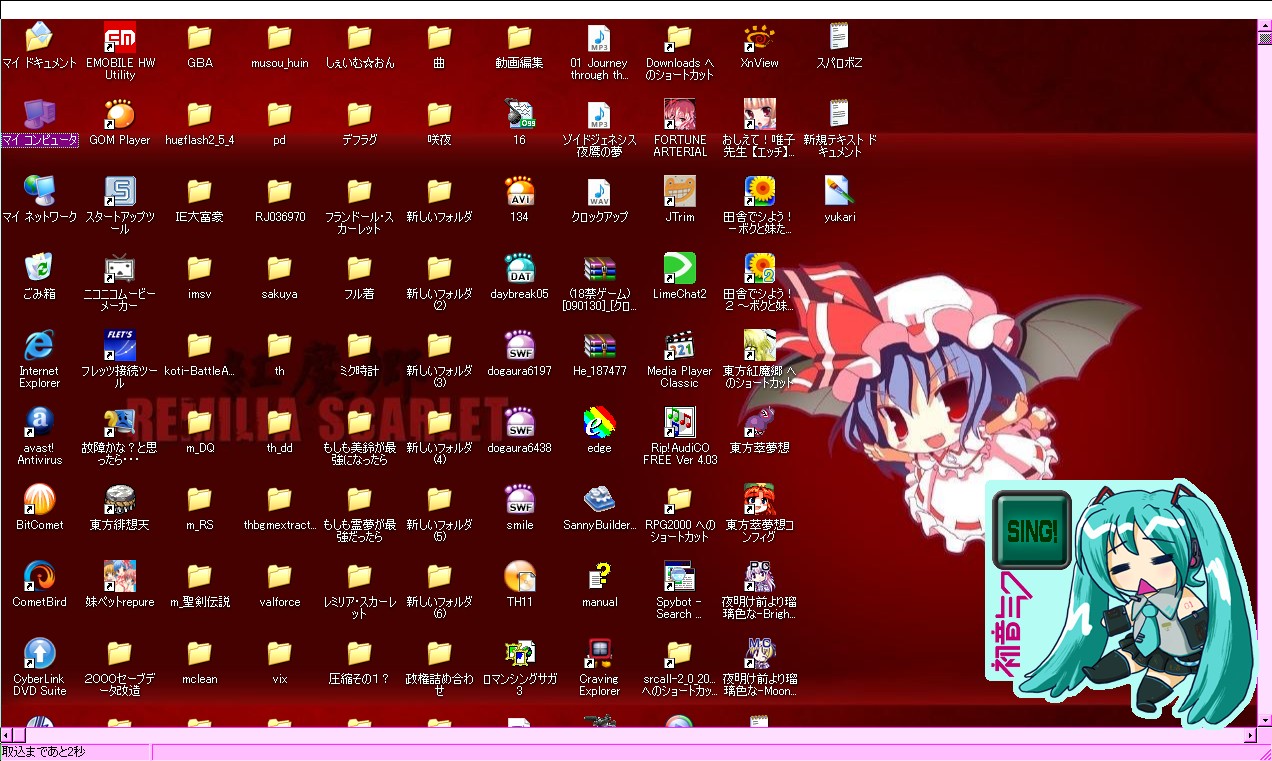Open ロマンシングサガ3 icon

(x=520, y=654)
